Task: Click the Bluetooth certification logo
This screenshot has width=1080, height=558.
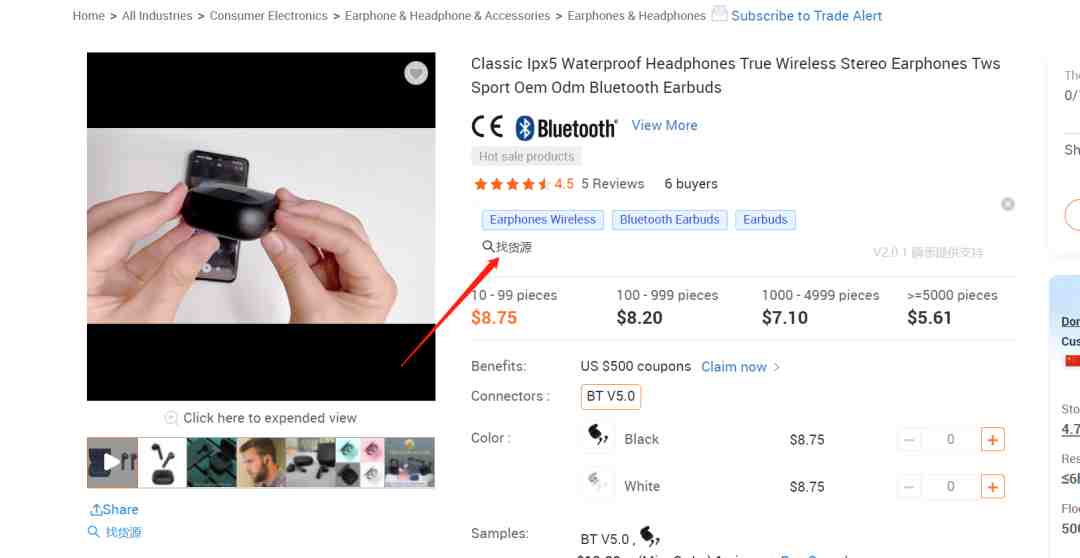Action: point(566,127)
